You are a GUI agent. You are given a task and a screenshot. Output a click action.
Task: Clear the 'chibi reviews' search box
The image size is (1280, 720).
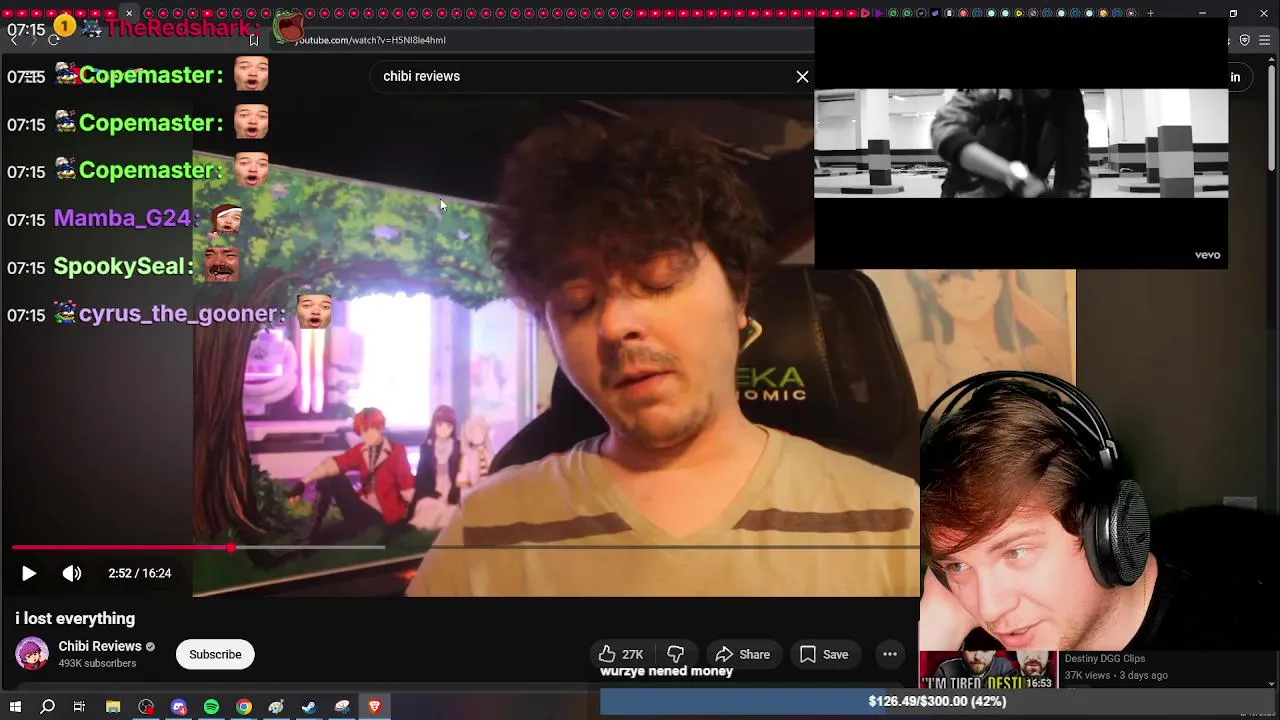coord(802,76)
